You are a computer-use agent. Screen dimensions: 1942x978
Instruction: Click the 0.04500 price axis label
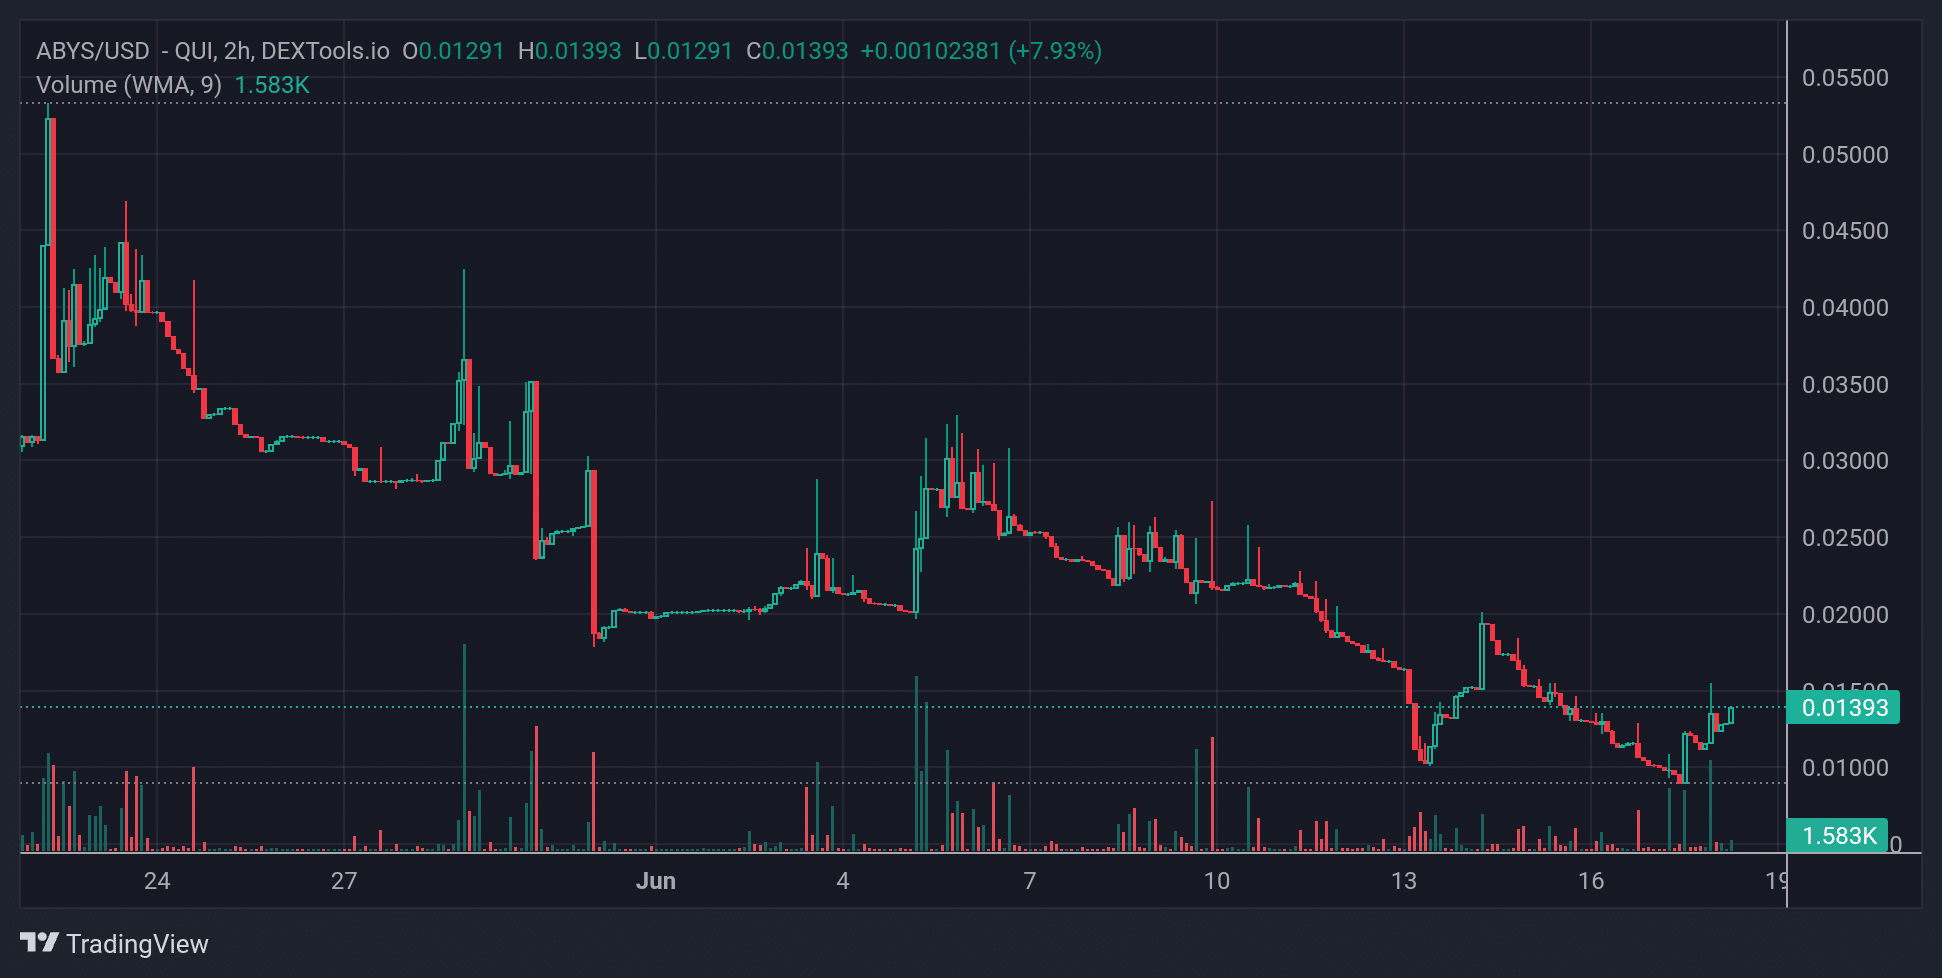(1845, 231)
